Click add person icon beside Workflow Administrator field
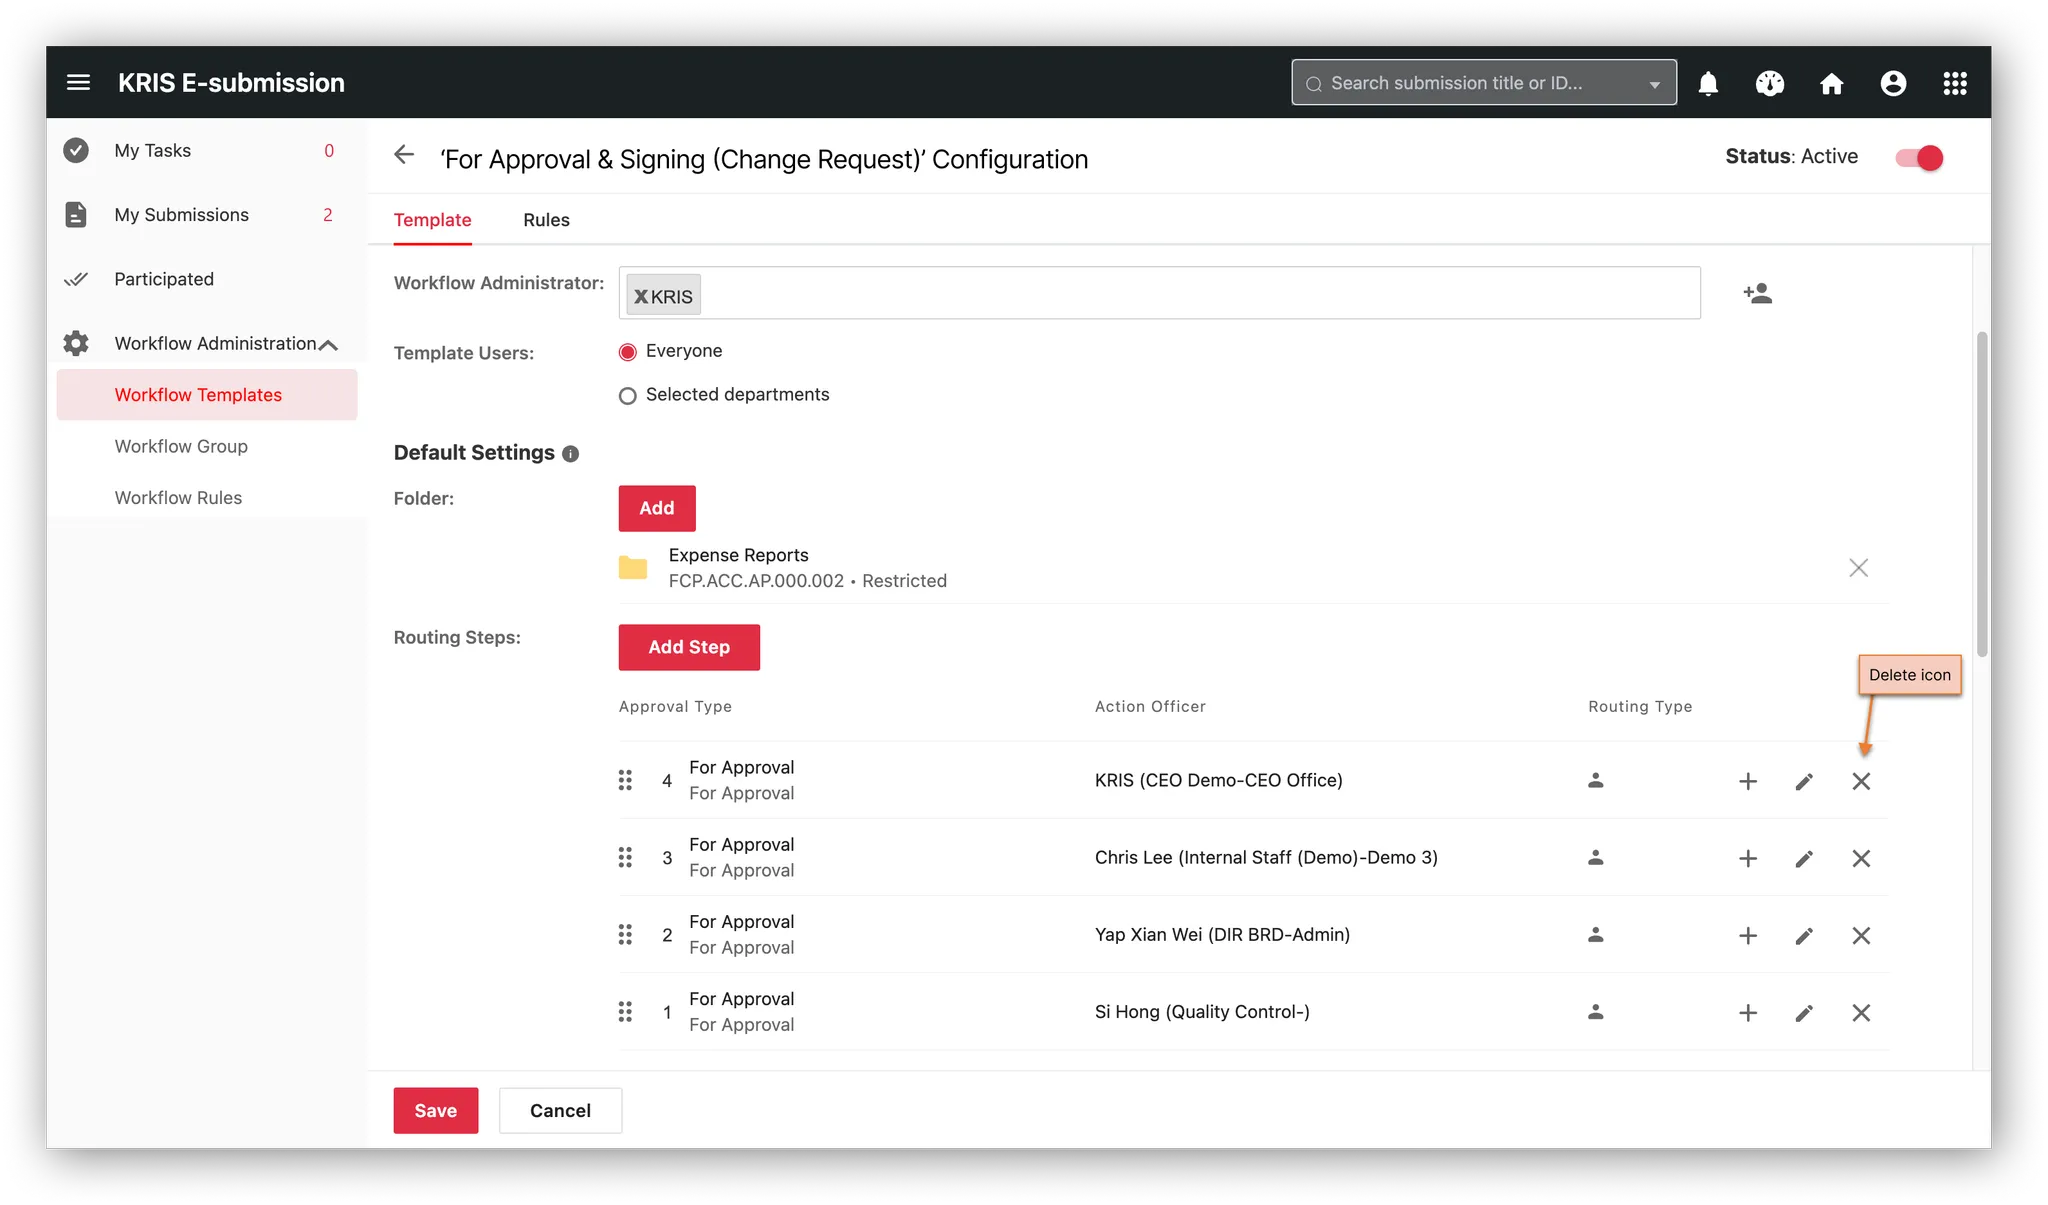This screenshot has width=2048, height=1205. coord(1758,292)
